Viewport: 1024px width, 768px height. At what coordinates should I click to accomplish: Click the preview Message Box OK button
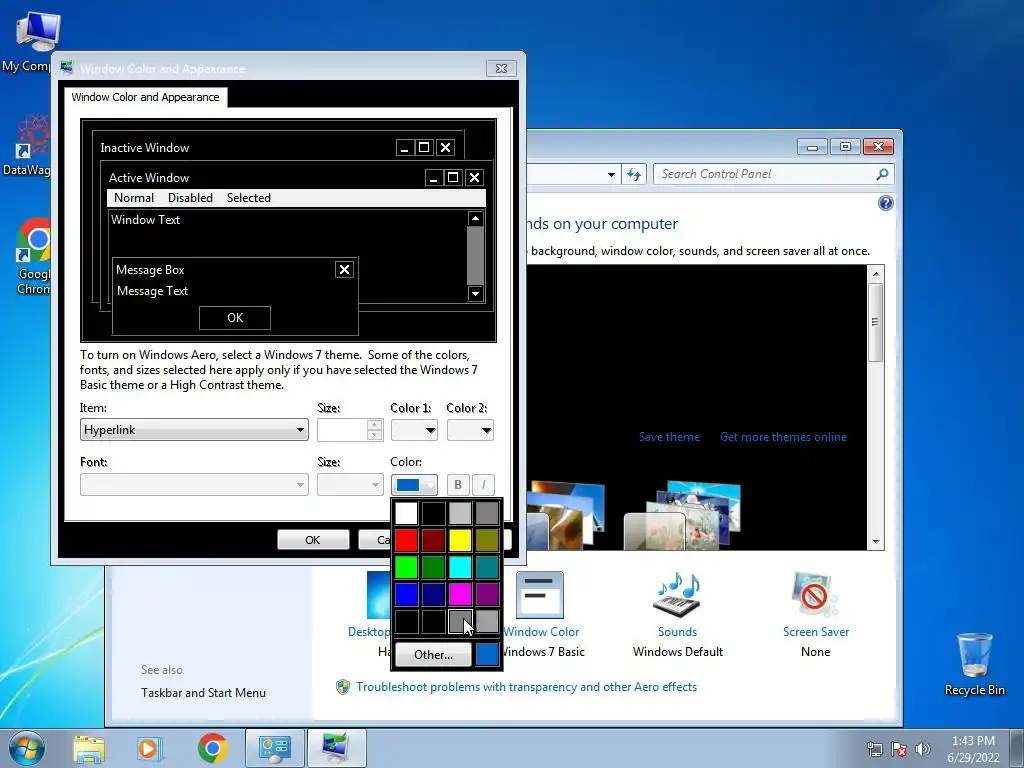234,318
